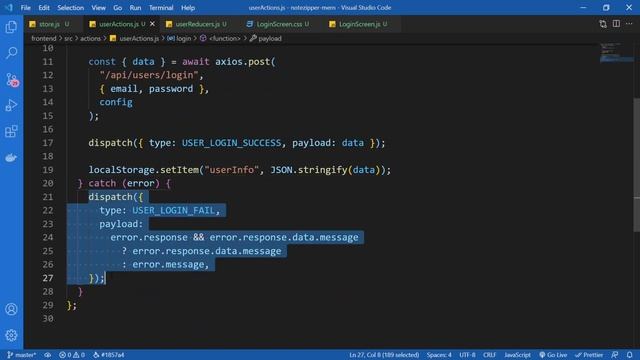Click the config argument on line 14
This screenshot has height=360, width=640.
pos(116,102)
